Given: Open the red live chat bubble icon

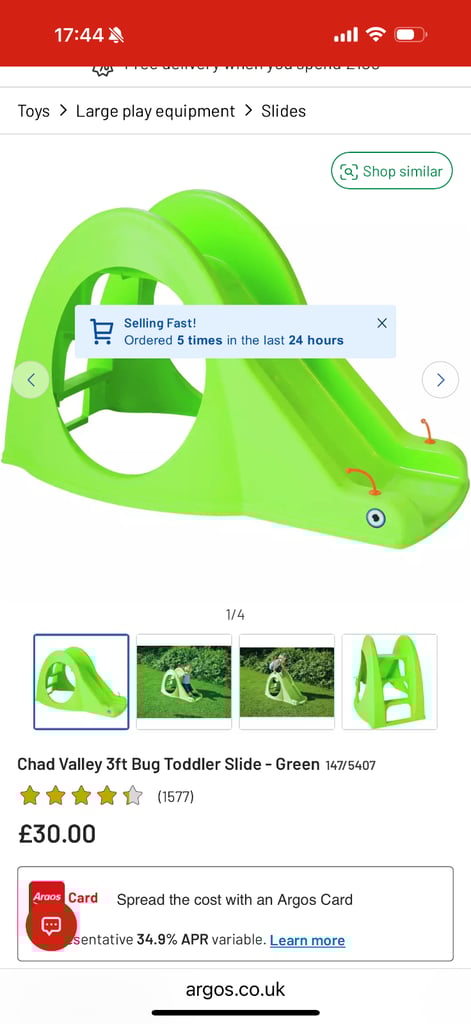Looking at the screenshot, I should click(51, 925).
